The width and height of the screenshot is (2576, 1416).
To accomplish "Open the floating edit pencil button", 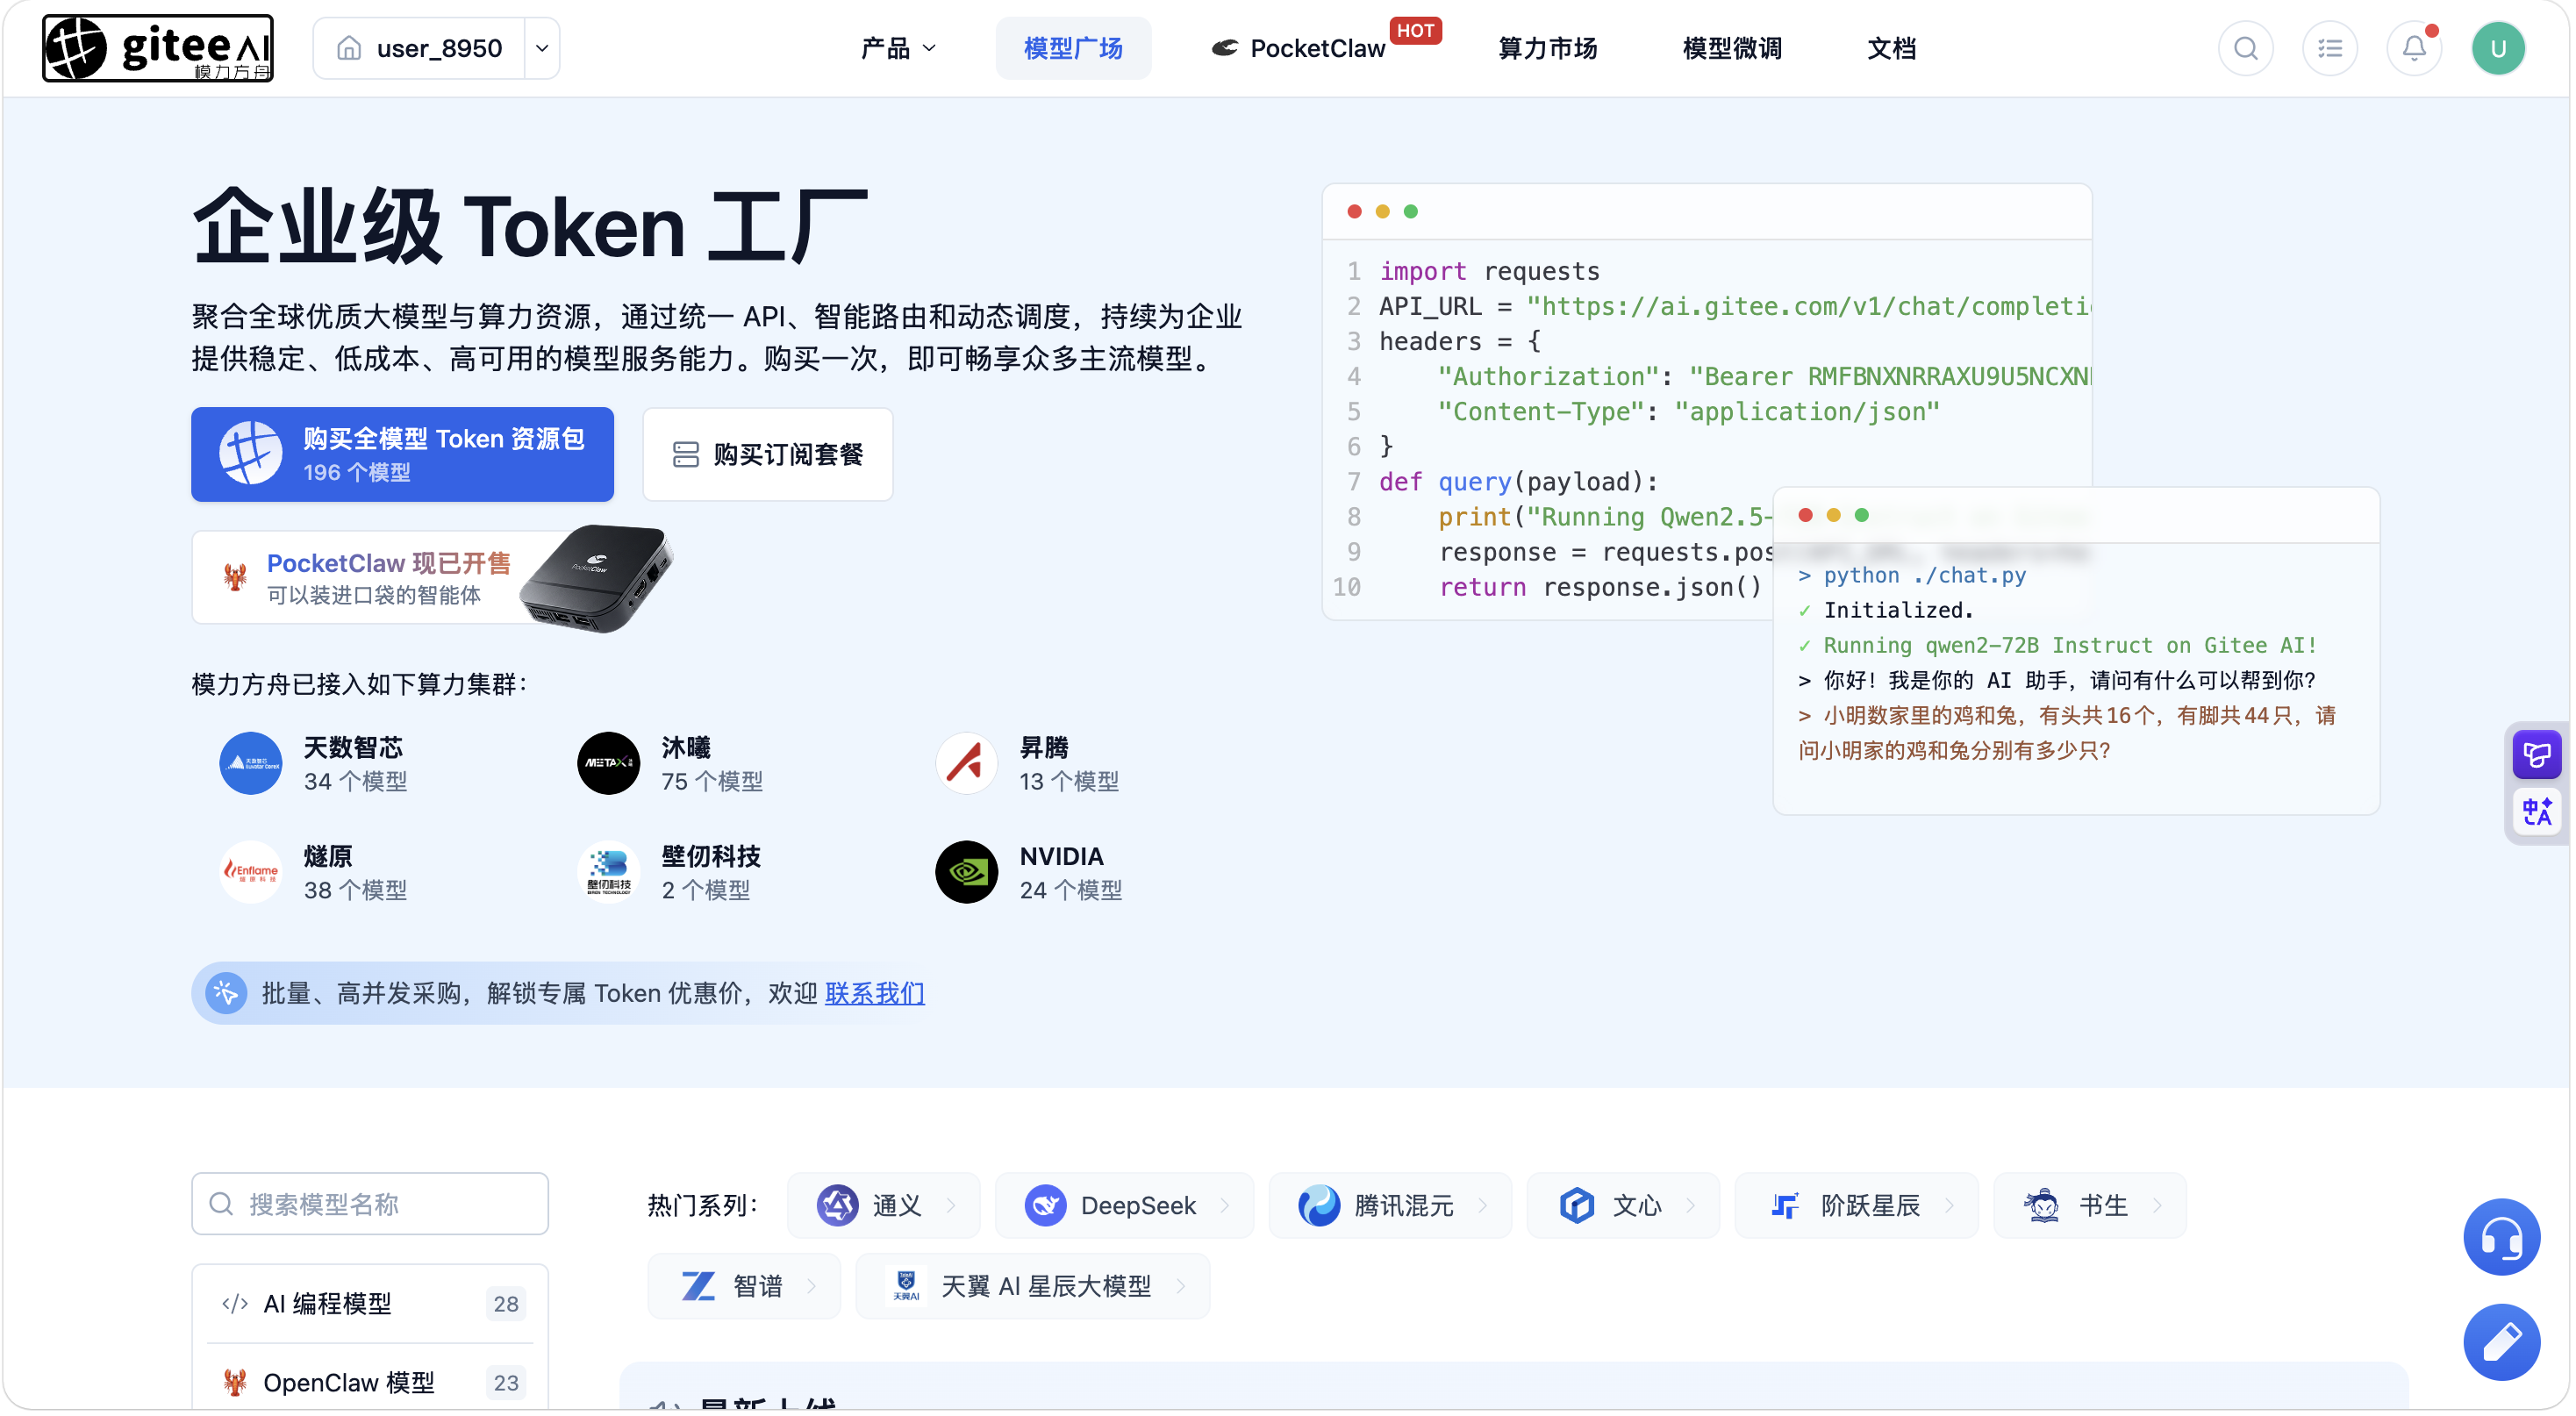I will tap(2501, 1342).
